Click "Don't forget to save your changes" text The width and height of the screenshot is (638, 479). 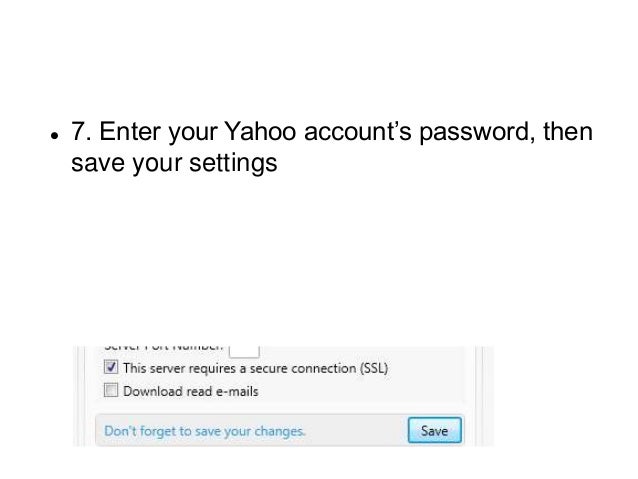pyautogui.click(x=202, y=432)
